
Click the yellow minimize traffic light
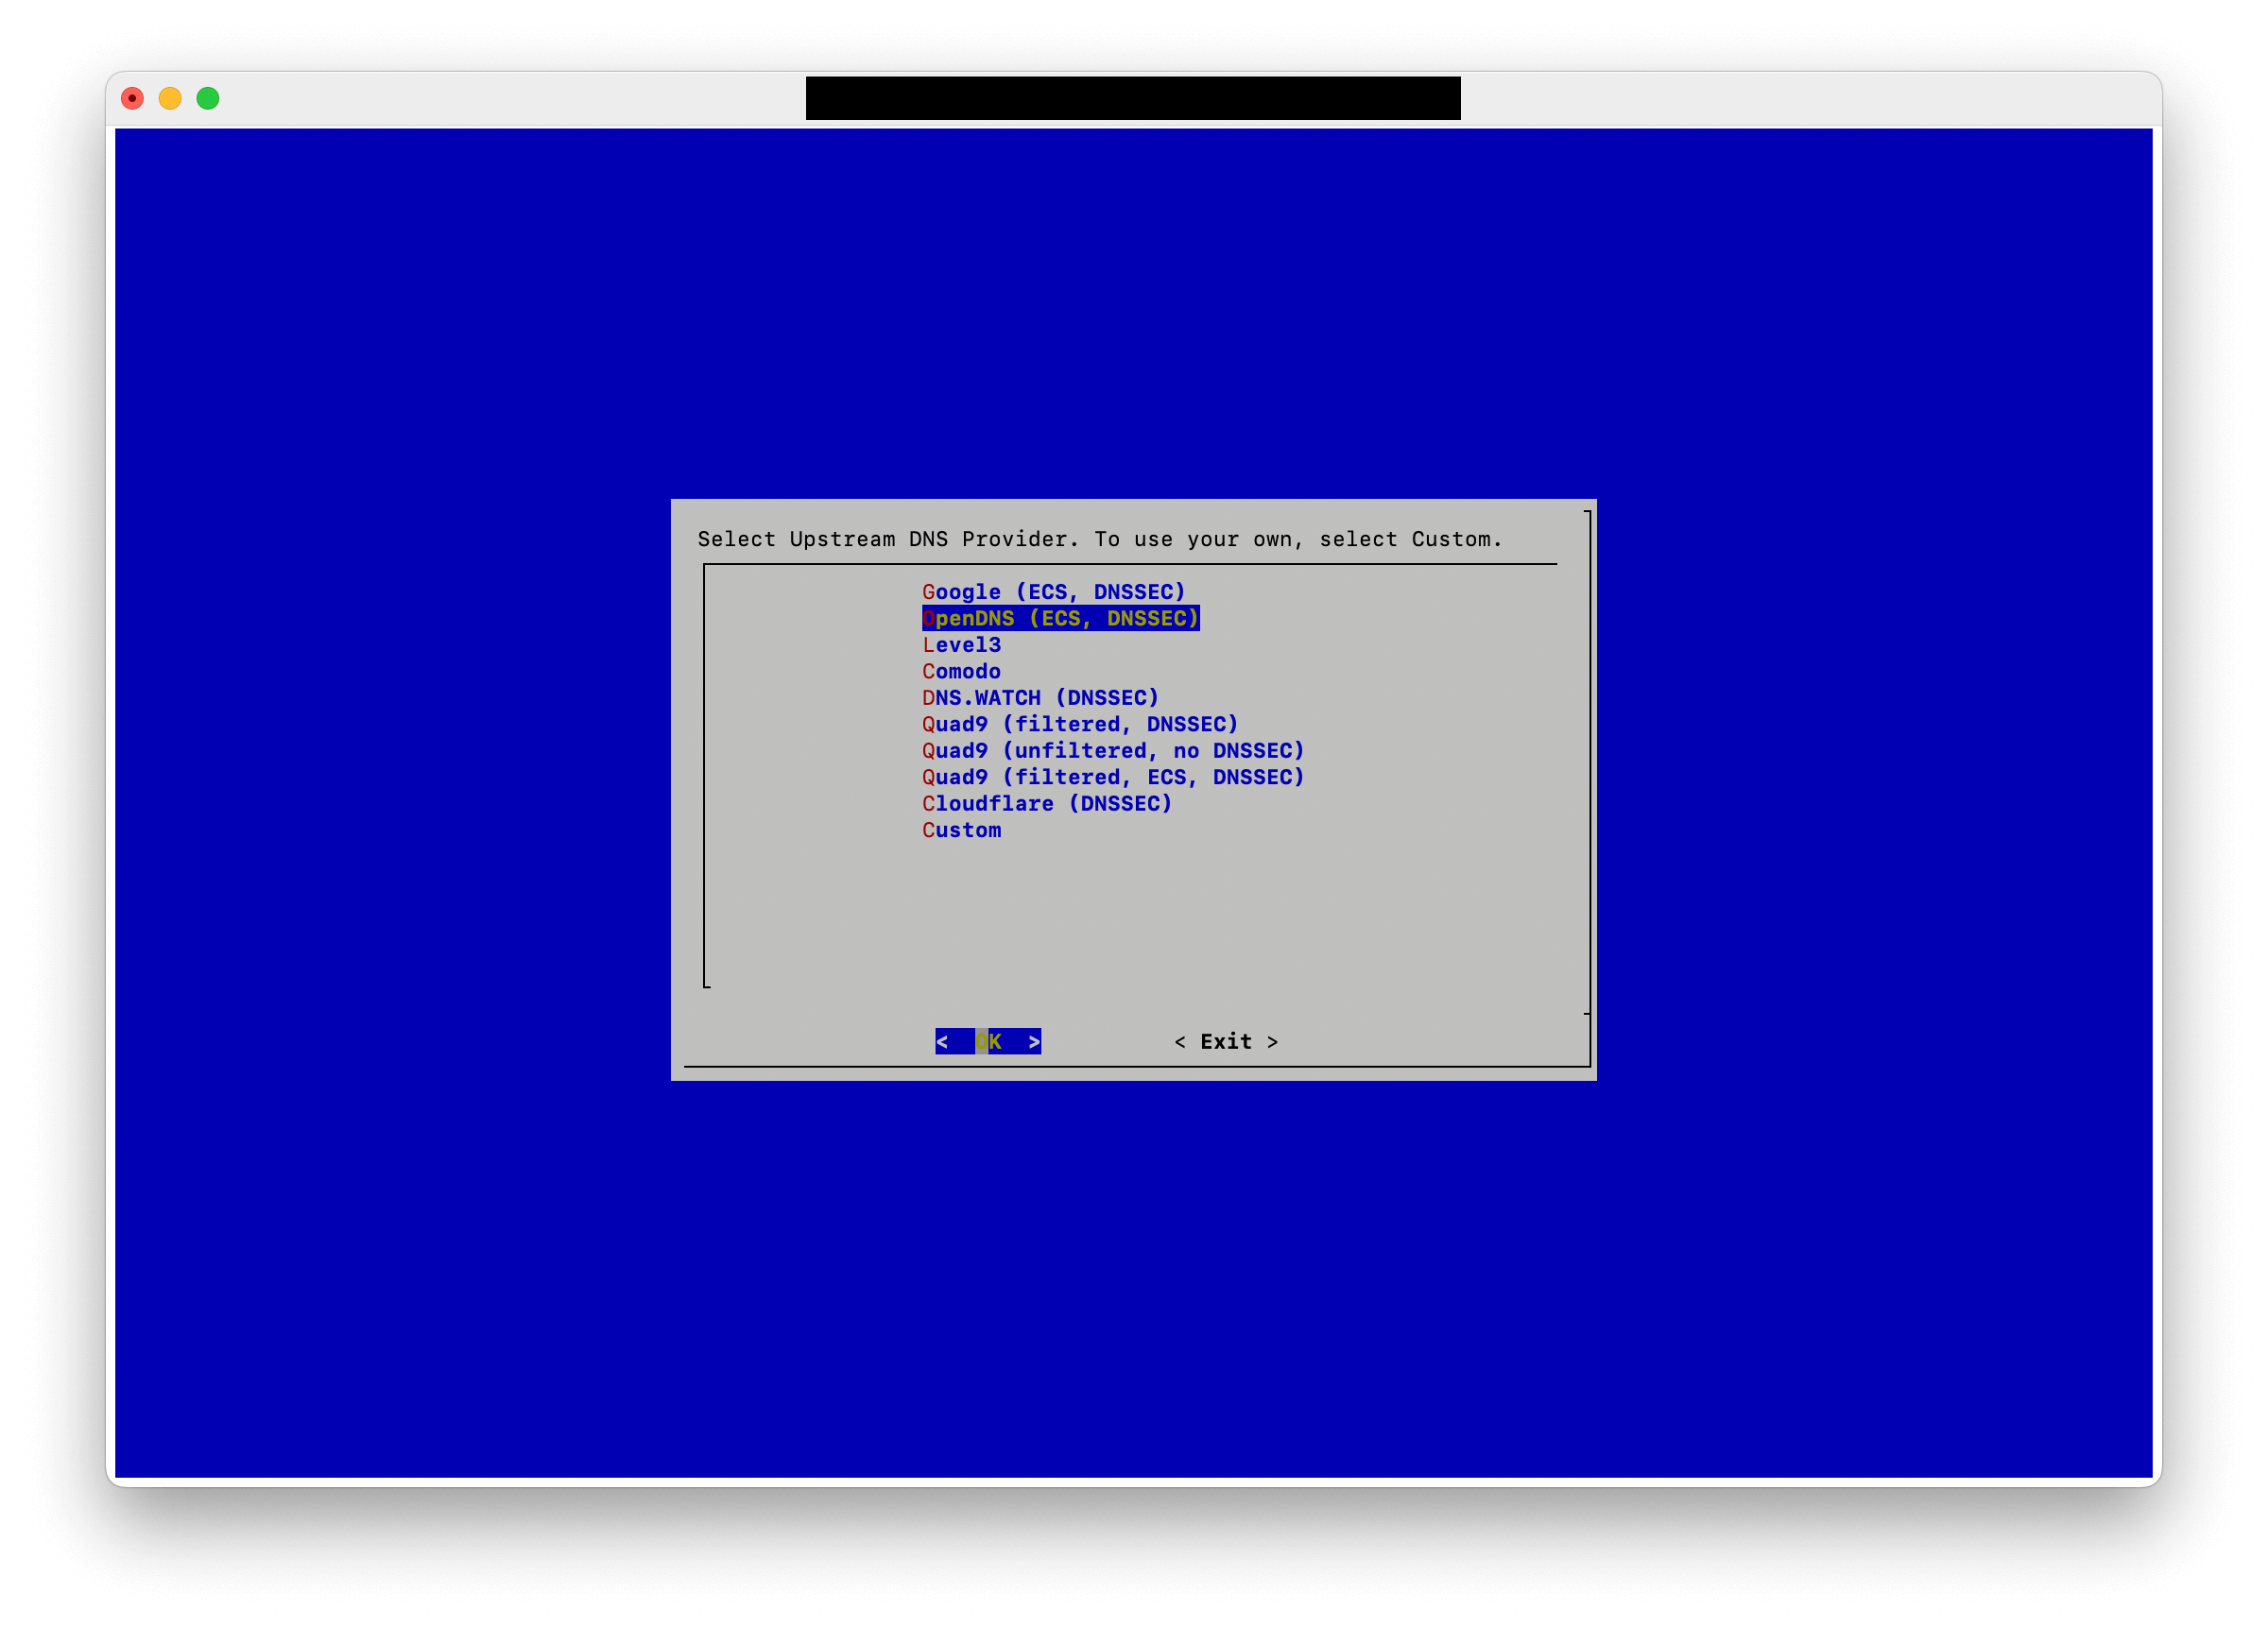pos(170,98)
